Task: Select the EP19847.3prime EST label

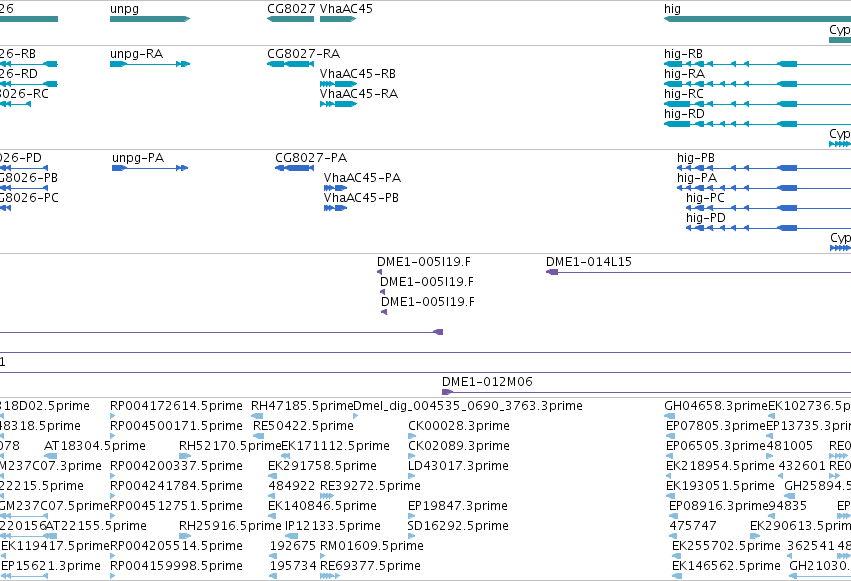Action: [x=458, y=506]
